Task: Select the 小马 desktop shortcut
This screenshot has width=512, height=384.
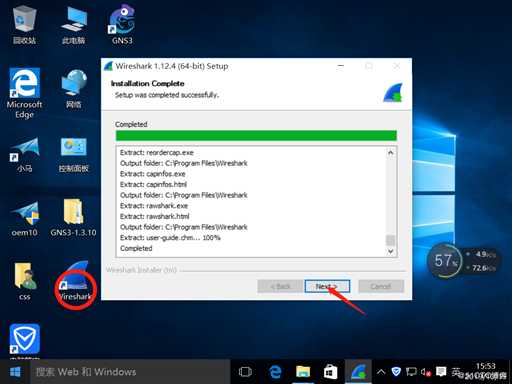Action: 25,154
